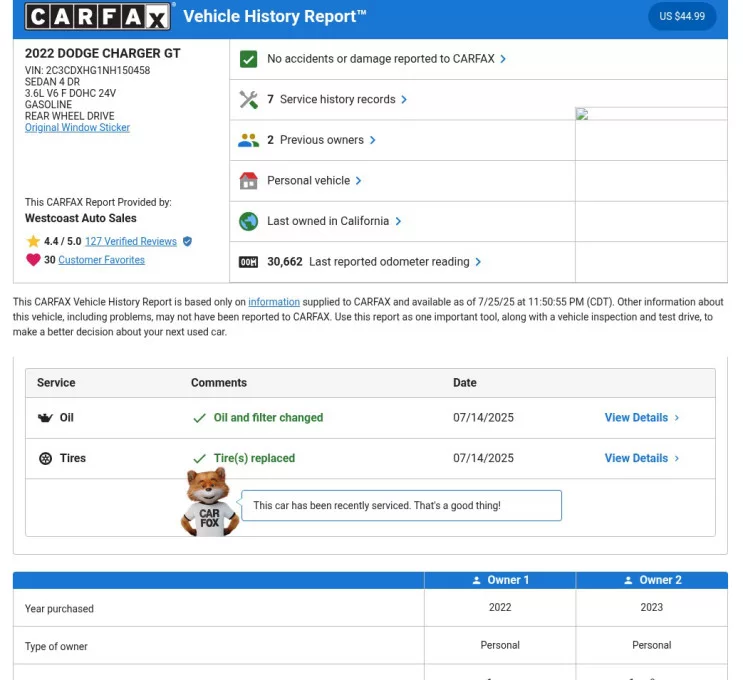Click the CARFAX logo in header
Image resolution: width=743 pixels, height=680 pixels.
tap(98, 16)
